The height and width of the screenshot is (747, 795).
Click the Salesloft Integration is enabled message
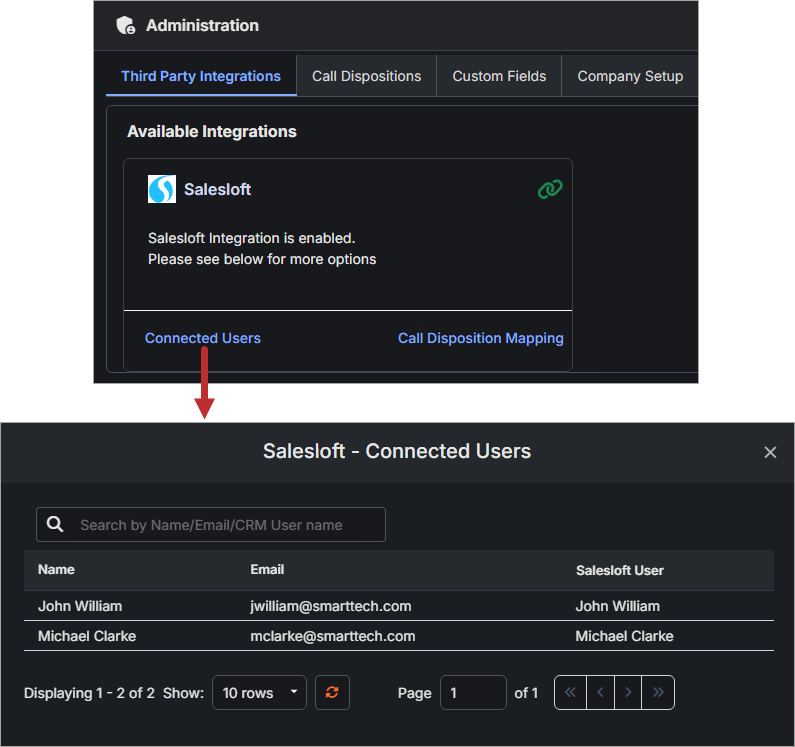click(x=251, y=238)
